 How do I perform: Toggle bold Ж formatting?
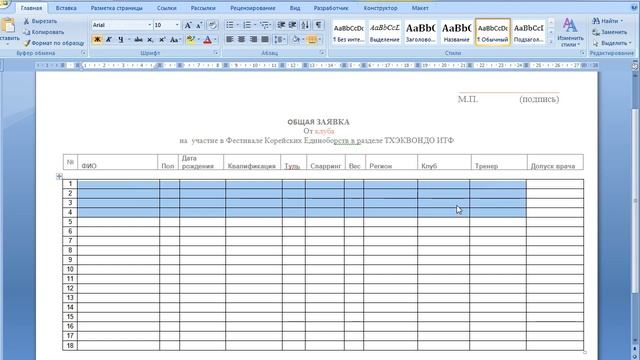click(x=97, y=40)
